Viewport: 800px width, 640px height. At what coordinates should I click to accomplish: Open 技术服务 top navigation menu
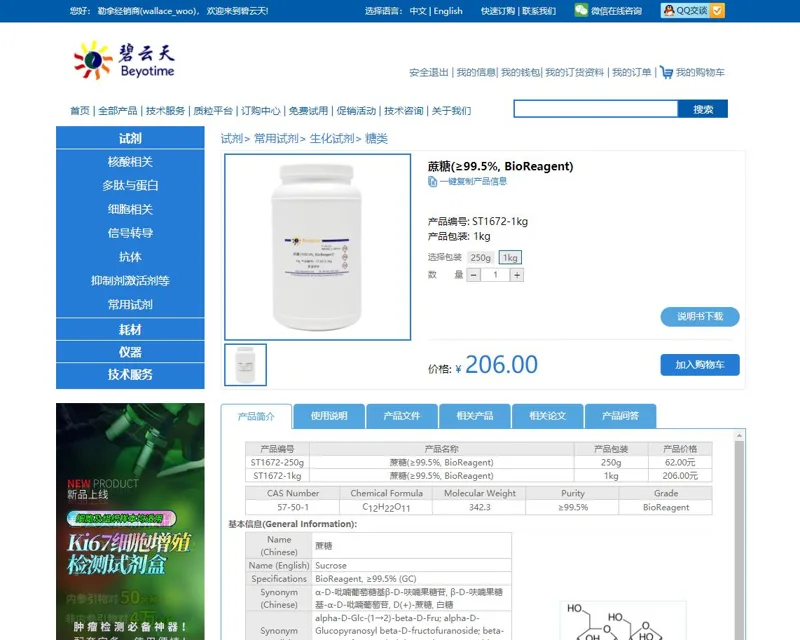[165, 111]
